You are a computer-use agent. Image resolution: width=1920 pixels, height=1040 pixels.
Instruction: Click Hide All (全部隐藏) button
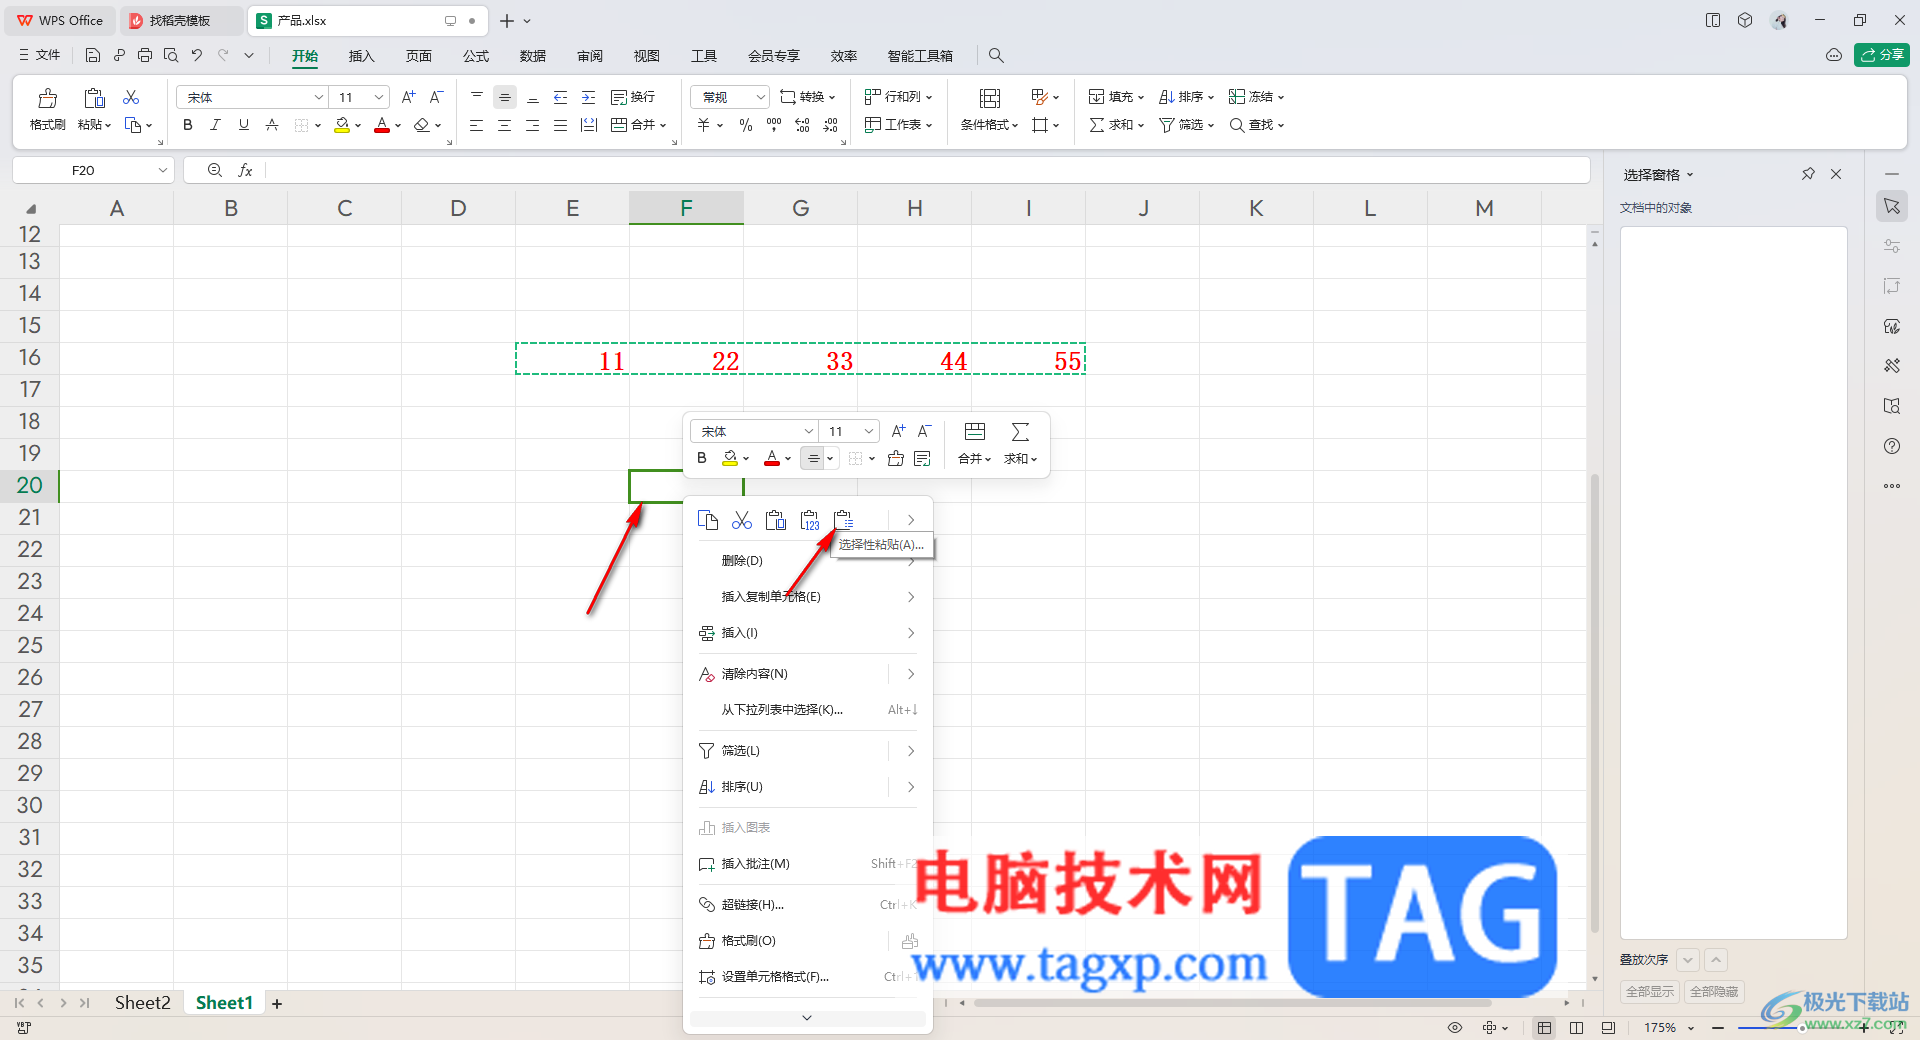pos(1714,992)
